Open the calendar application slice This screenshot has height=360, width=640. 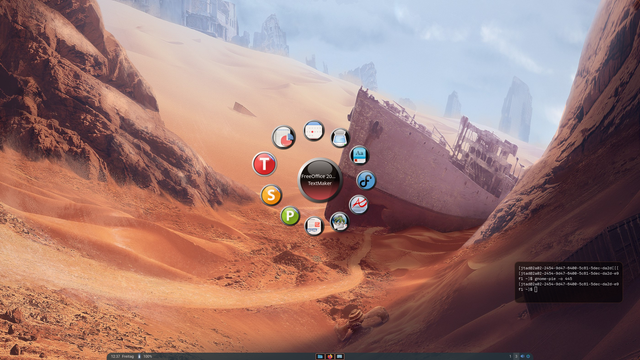tap(313, 131)
